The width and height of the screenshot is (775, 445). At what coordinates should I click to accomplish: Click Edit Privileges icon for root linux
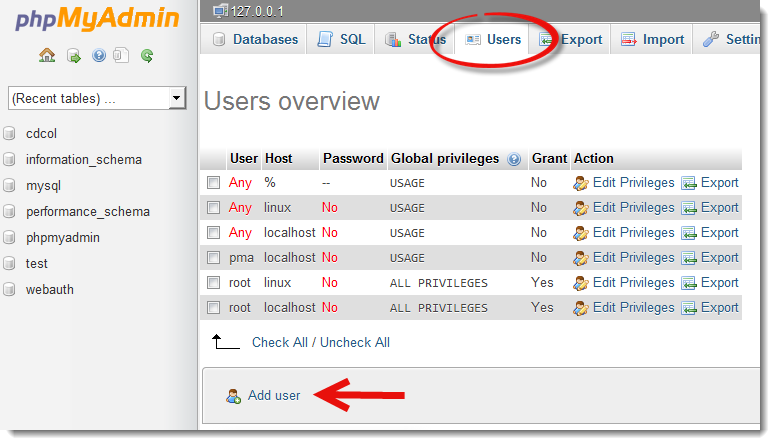[581, 283]
